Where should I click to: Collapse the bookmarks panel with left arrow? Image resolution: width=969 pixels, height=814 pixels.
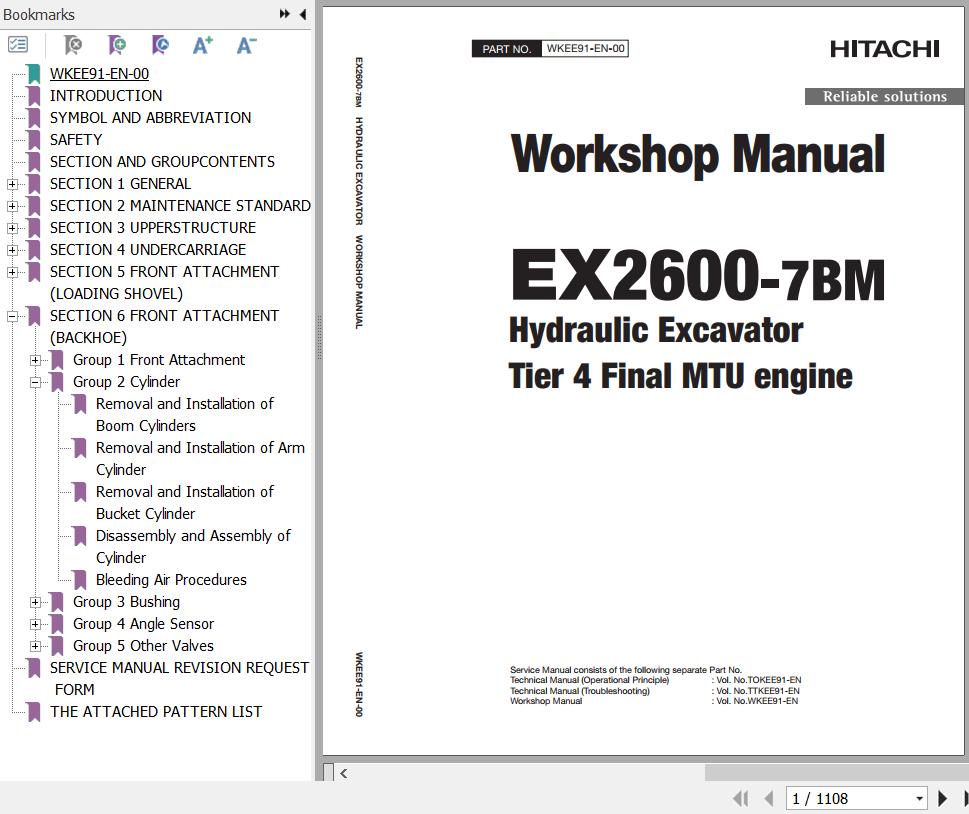303,14
